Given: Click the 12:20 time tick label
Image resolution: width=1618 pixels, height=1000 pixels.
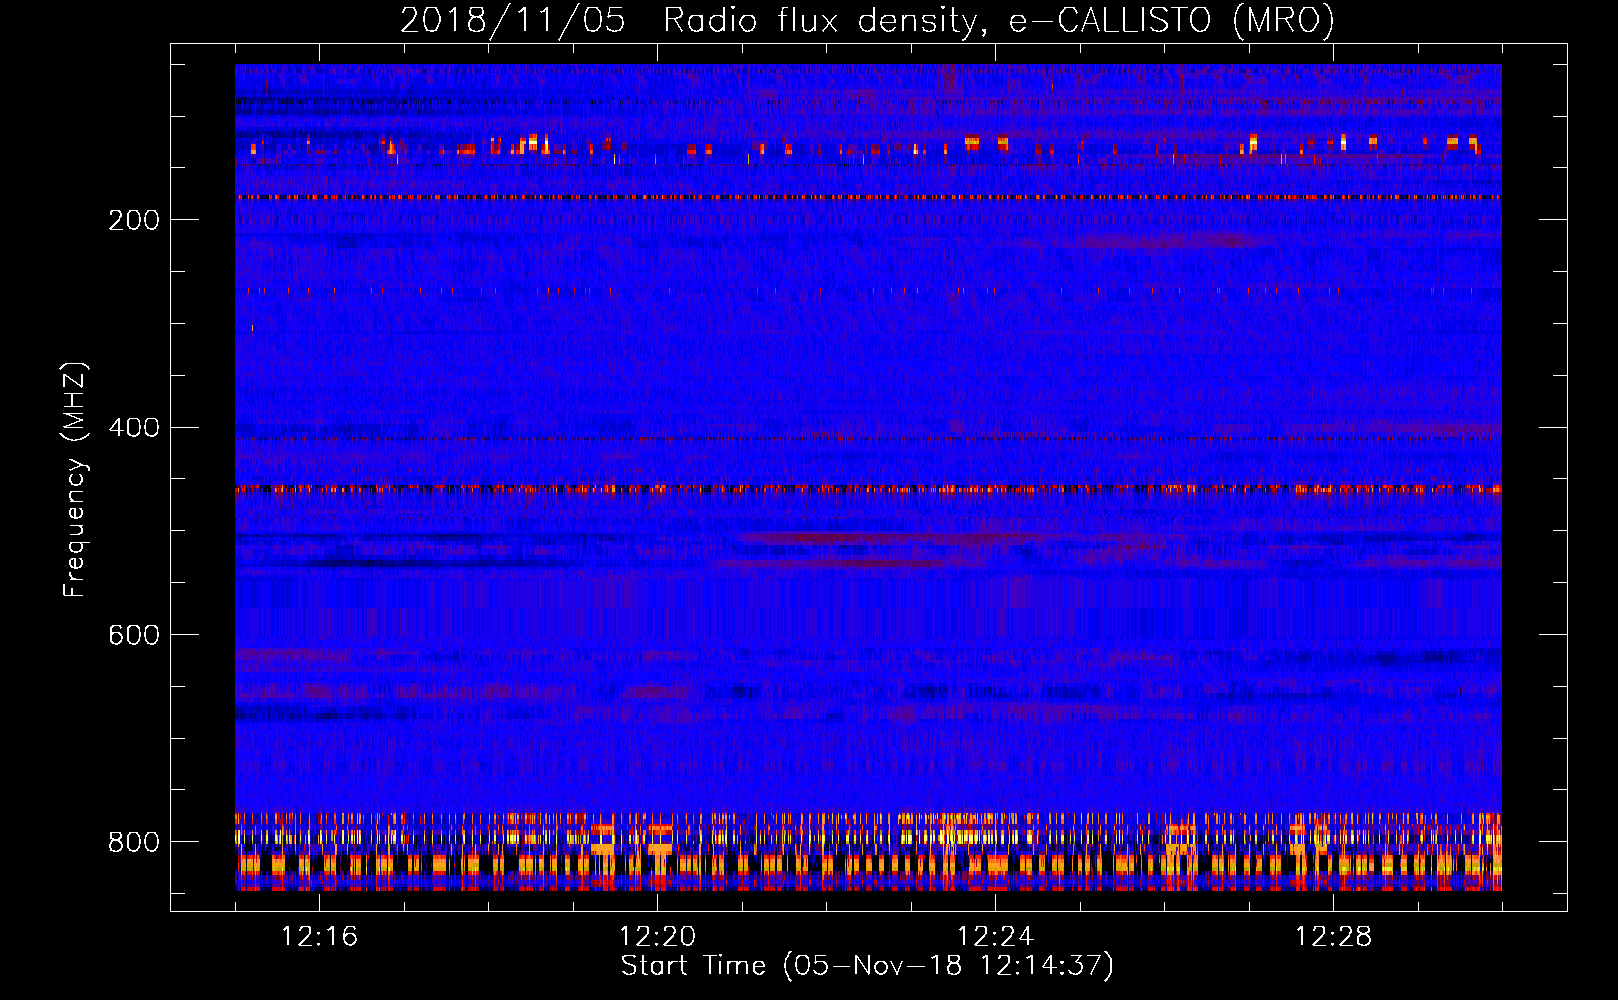Looking at the screenshot, I should 657,937.
